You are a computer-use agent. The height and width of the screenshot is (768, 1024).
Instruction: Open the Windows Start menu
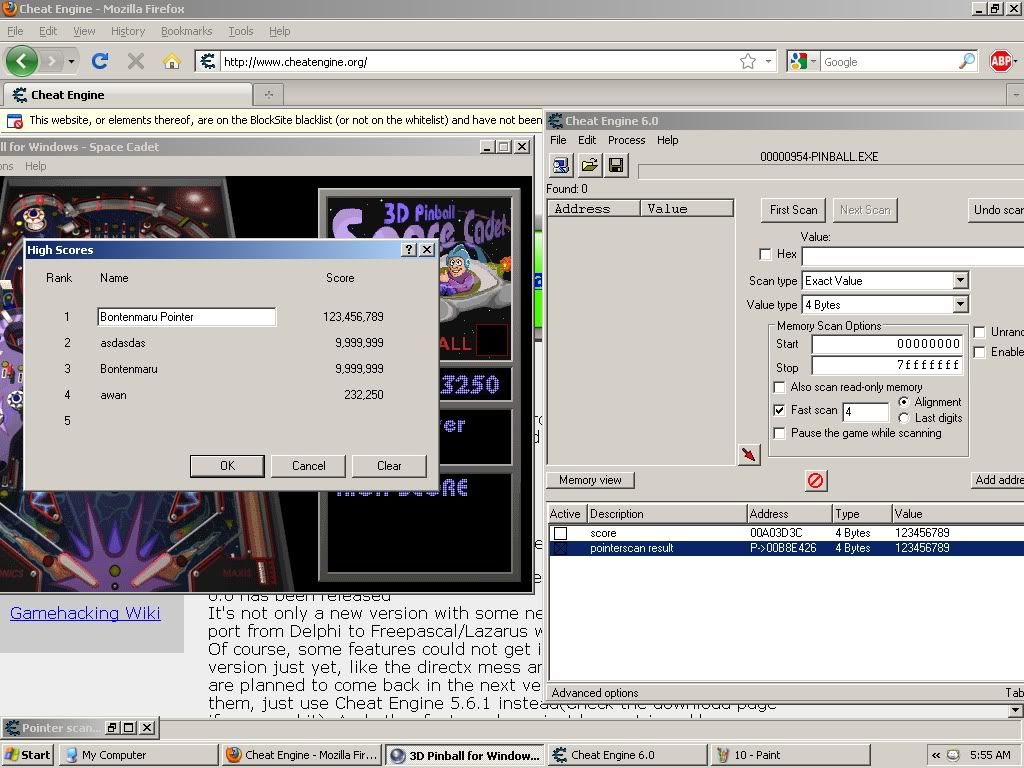pos(27,755)
